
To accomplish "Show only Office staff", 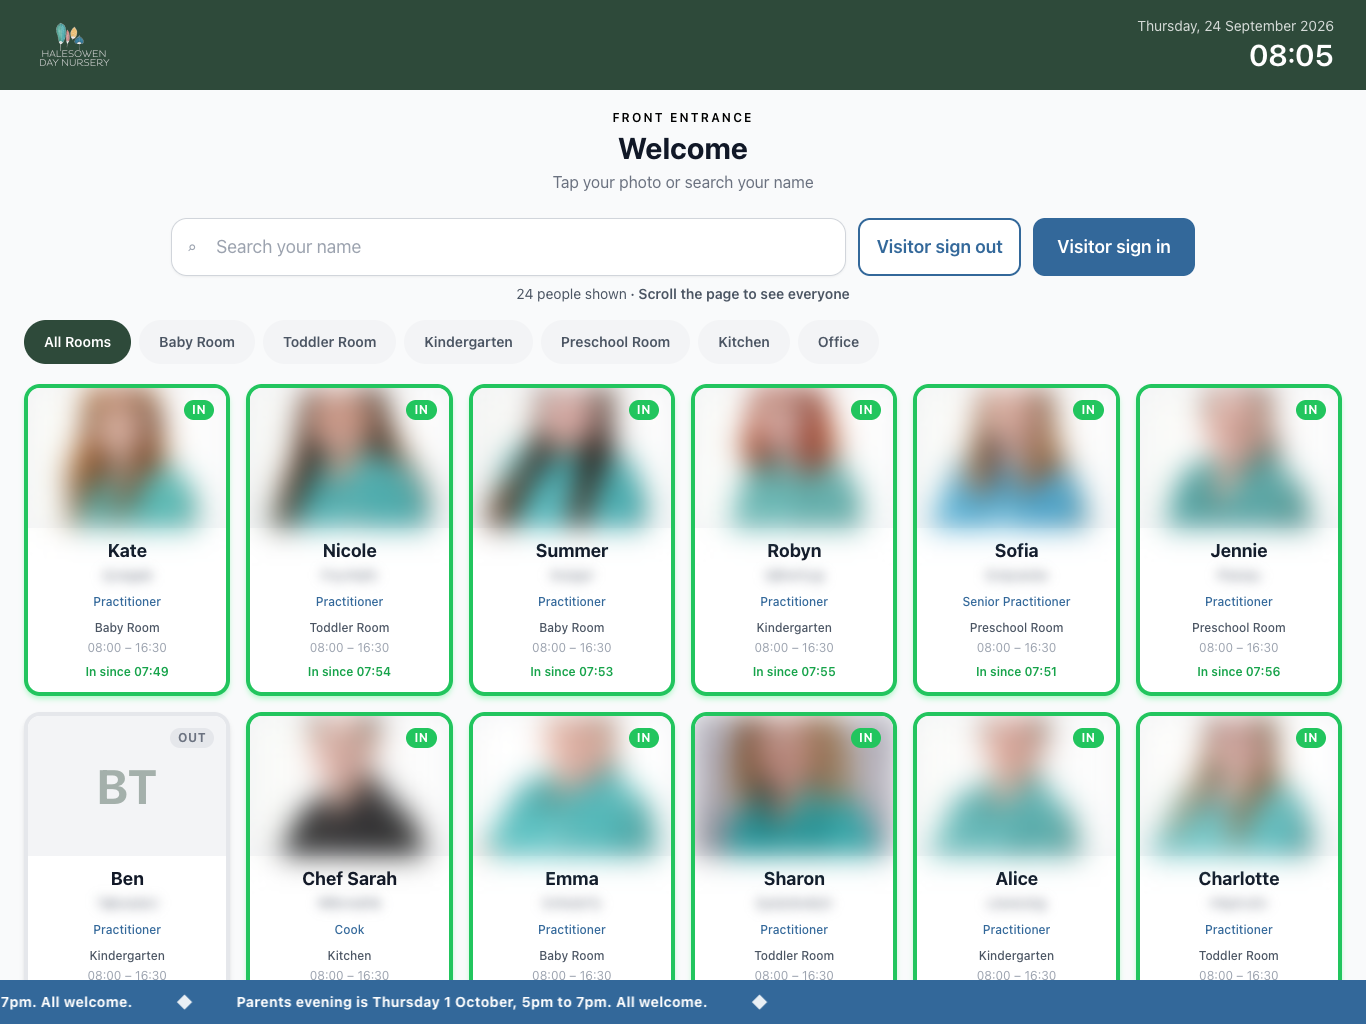I will (838, 342).
